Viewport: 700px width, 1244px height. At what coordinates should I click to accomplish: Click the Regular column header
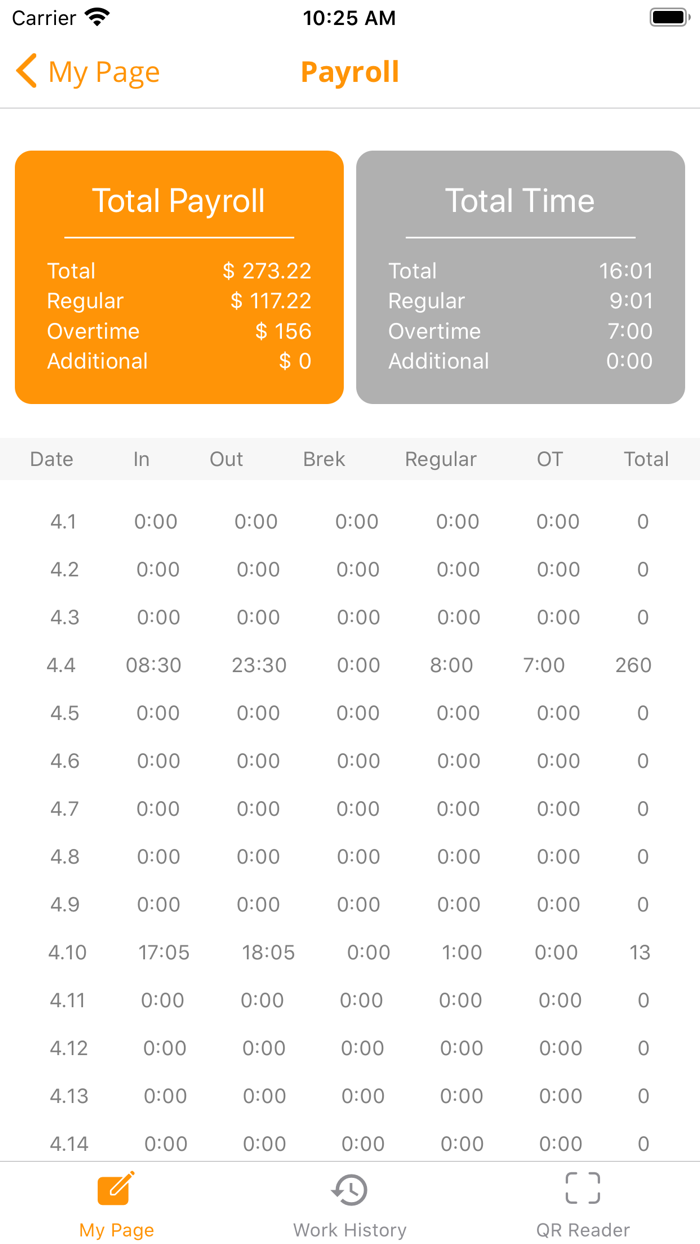pyautogui.click(x=440, y=459)
